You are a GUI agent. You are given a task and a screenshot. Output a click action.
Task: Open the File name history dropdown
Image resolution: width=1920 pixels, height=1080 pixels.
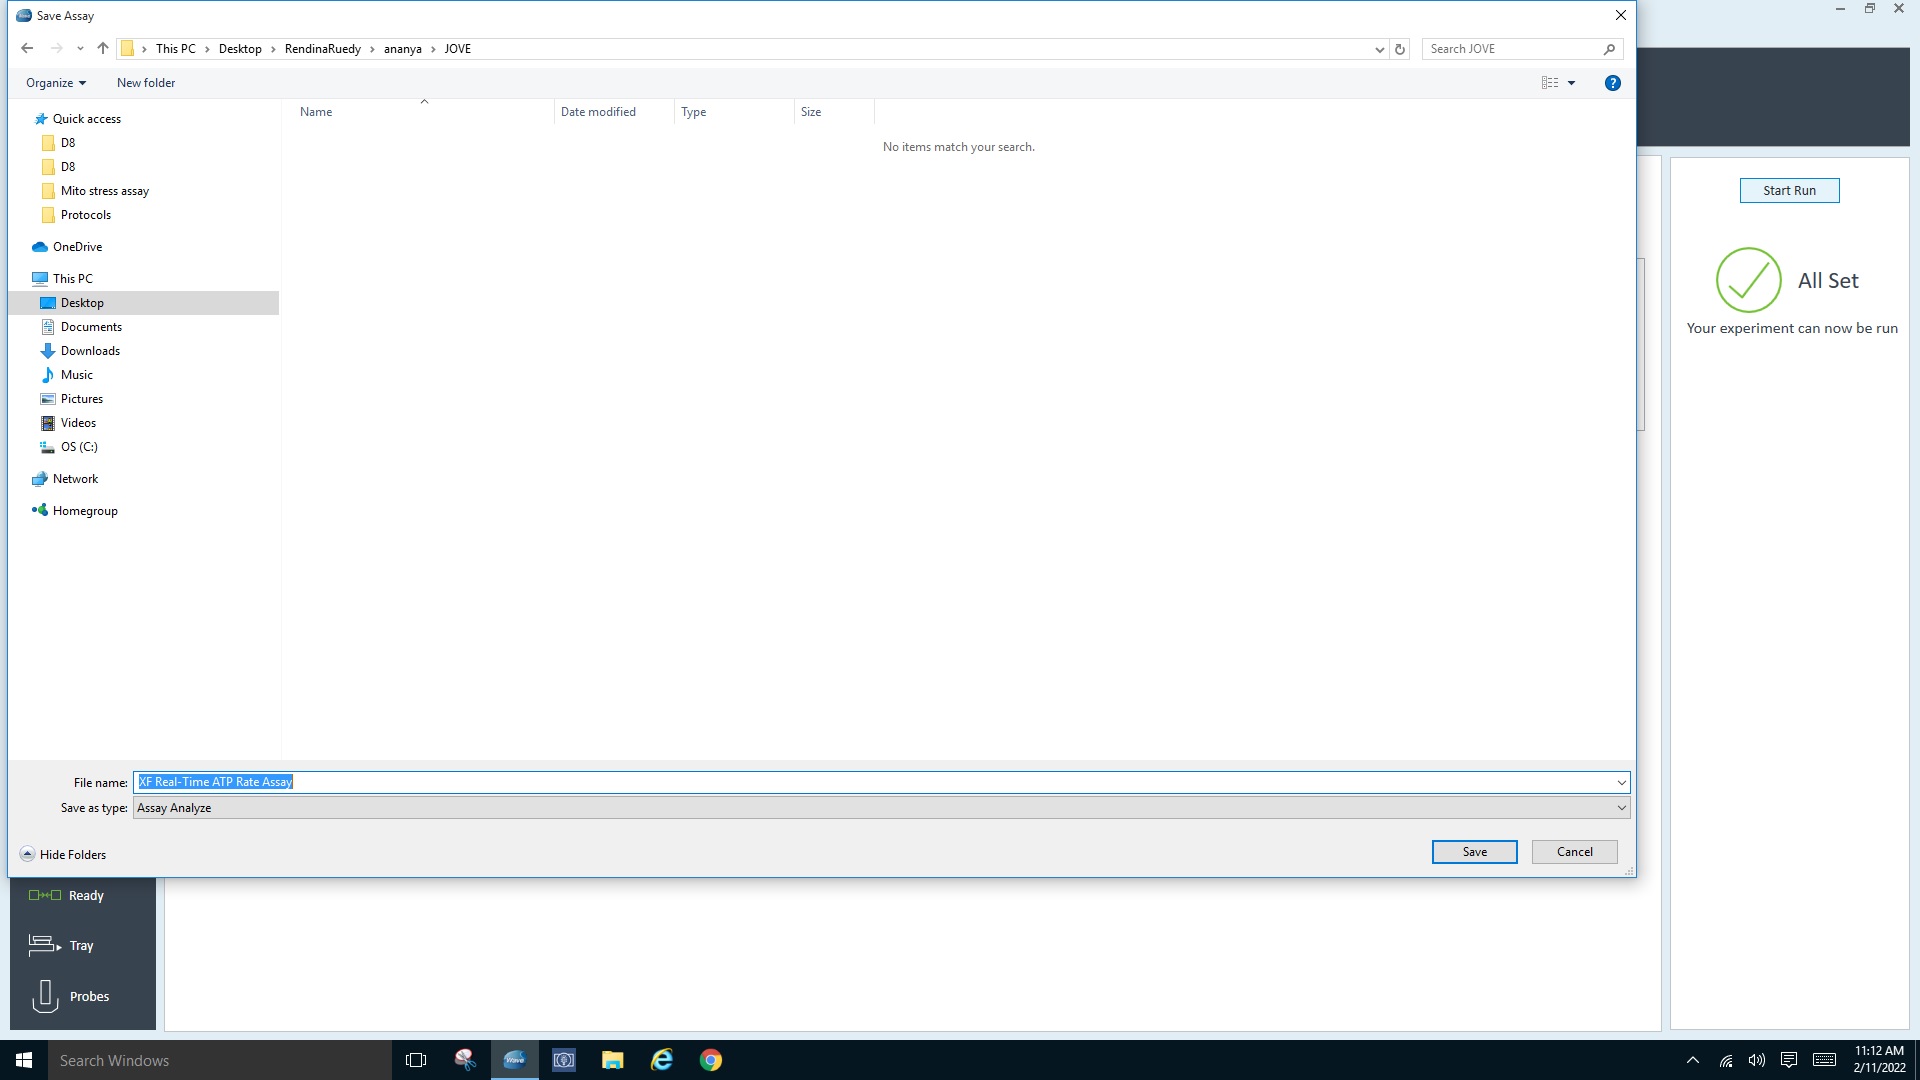click(x=1621, y=782)
